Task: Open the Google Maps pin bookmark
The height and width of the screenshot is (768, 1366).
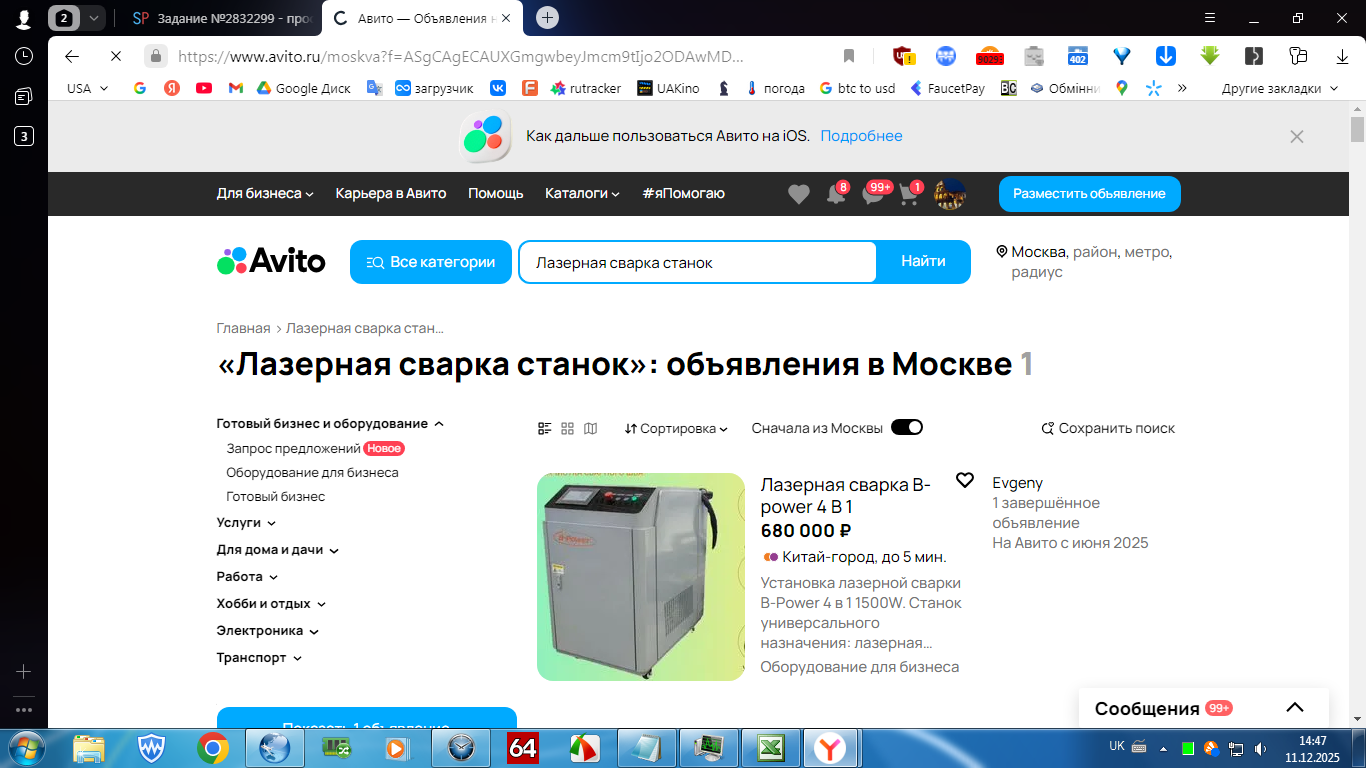Action: [1122, 88]
